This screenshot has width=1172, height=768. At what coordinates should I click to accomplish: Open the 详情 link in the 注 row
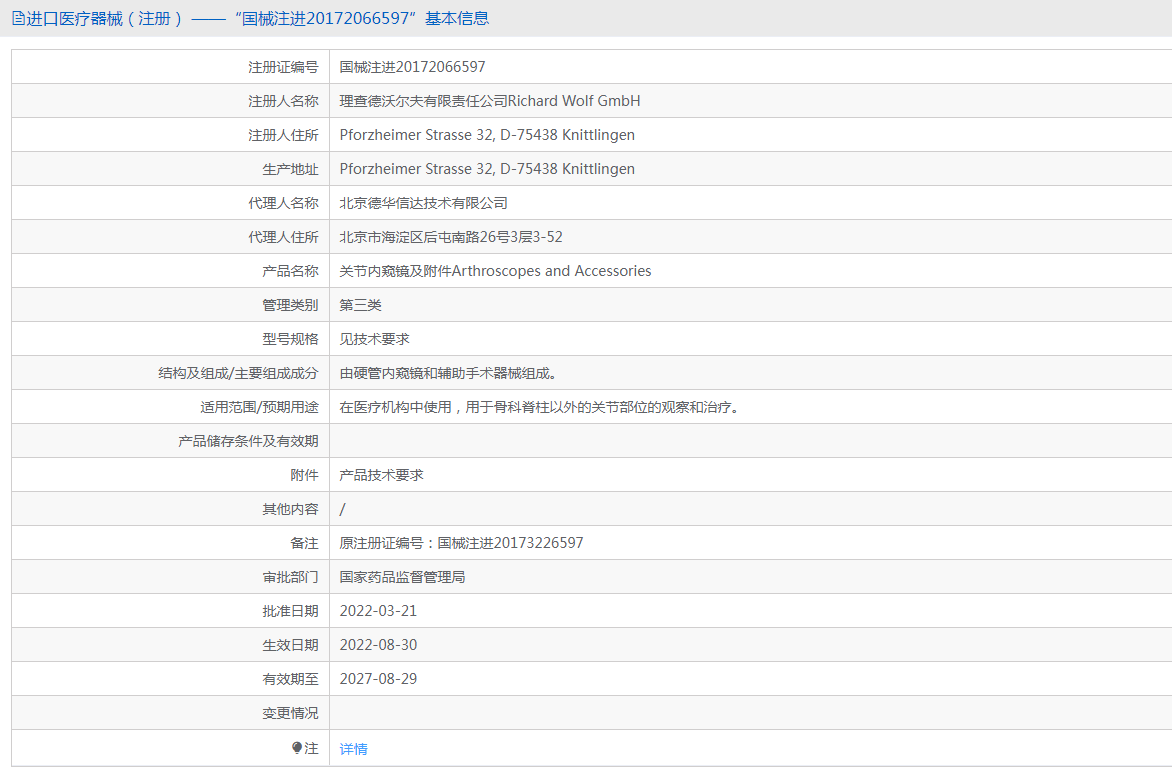(354, 749)
